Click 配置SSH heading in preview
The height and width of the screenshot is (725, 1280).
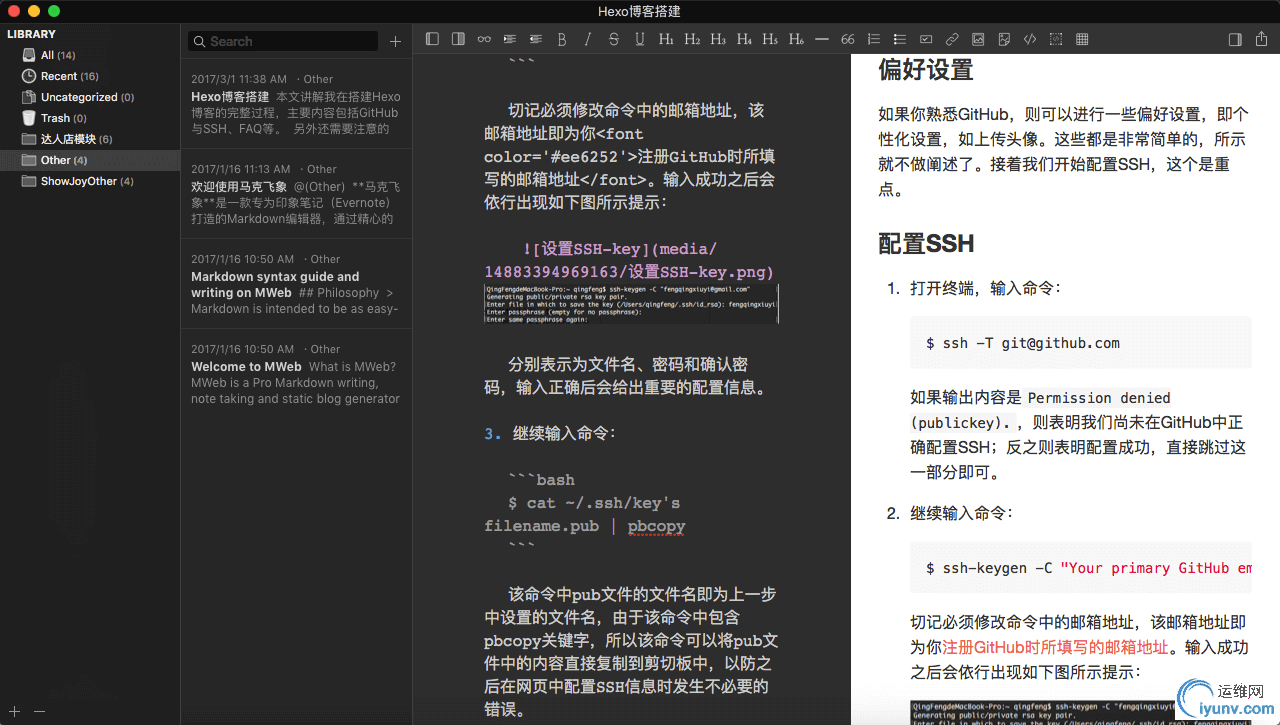point(926,244)
